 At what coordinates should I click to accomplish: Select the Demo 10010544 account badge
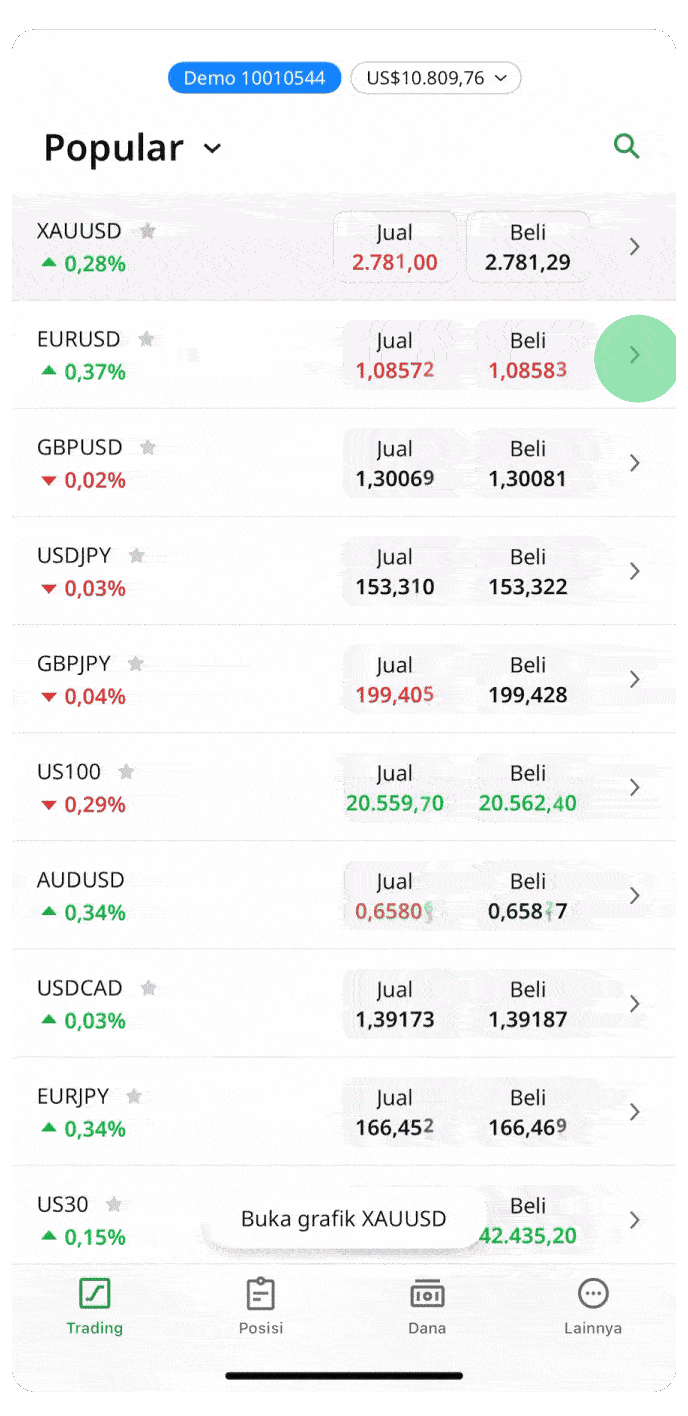point(254,78)
